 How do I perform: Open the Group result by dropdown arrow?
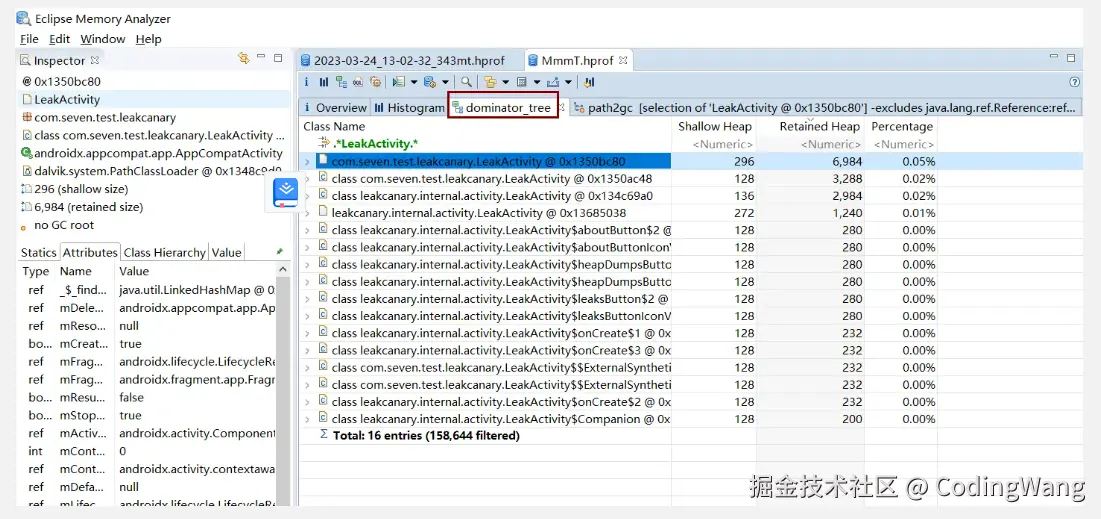click(x=506, y=83)
